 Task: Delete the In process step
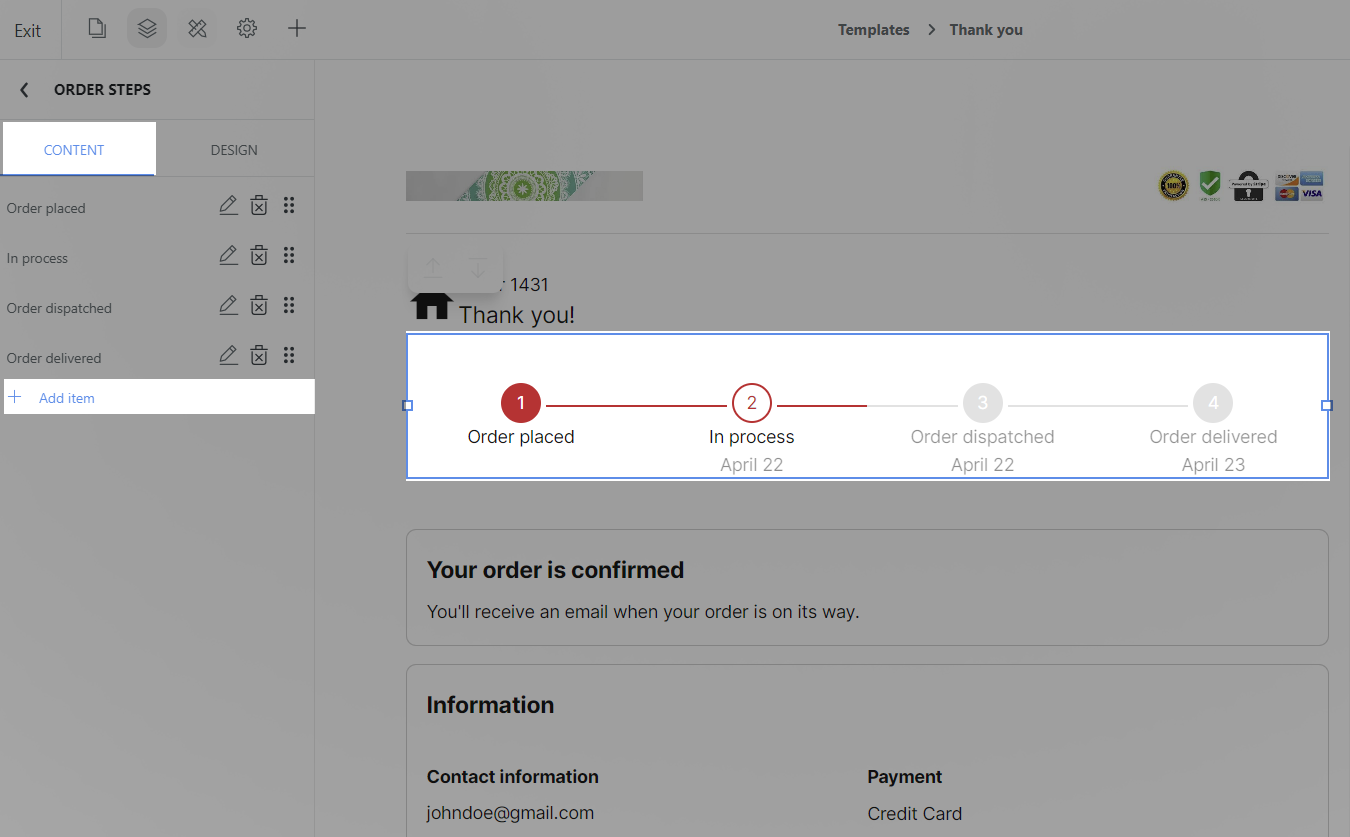259,256
